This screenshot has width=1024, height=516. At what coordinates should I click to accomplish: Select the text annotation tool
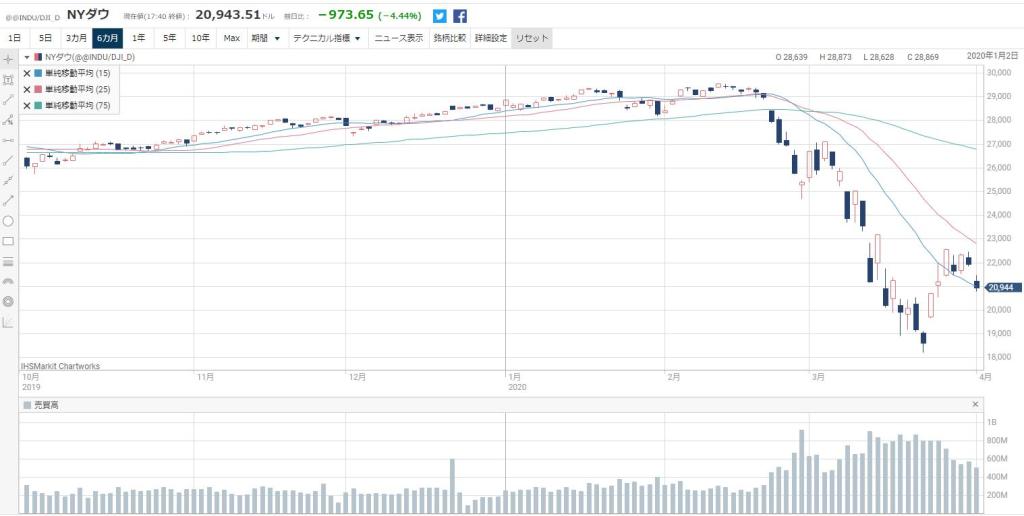[8, 79]
